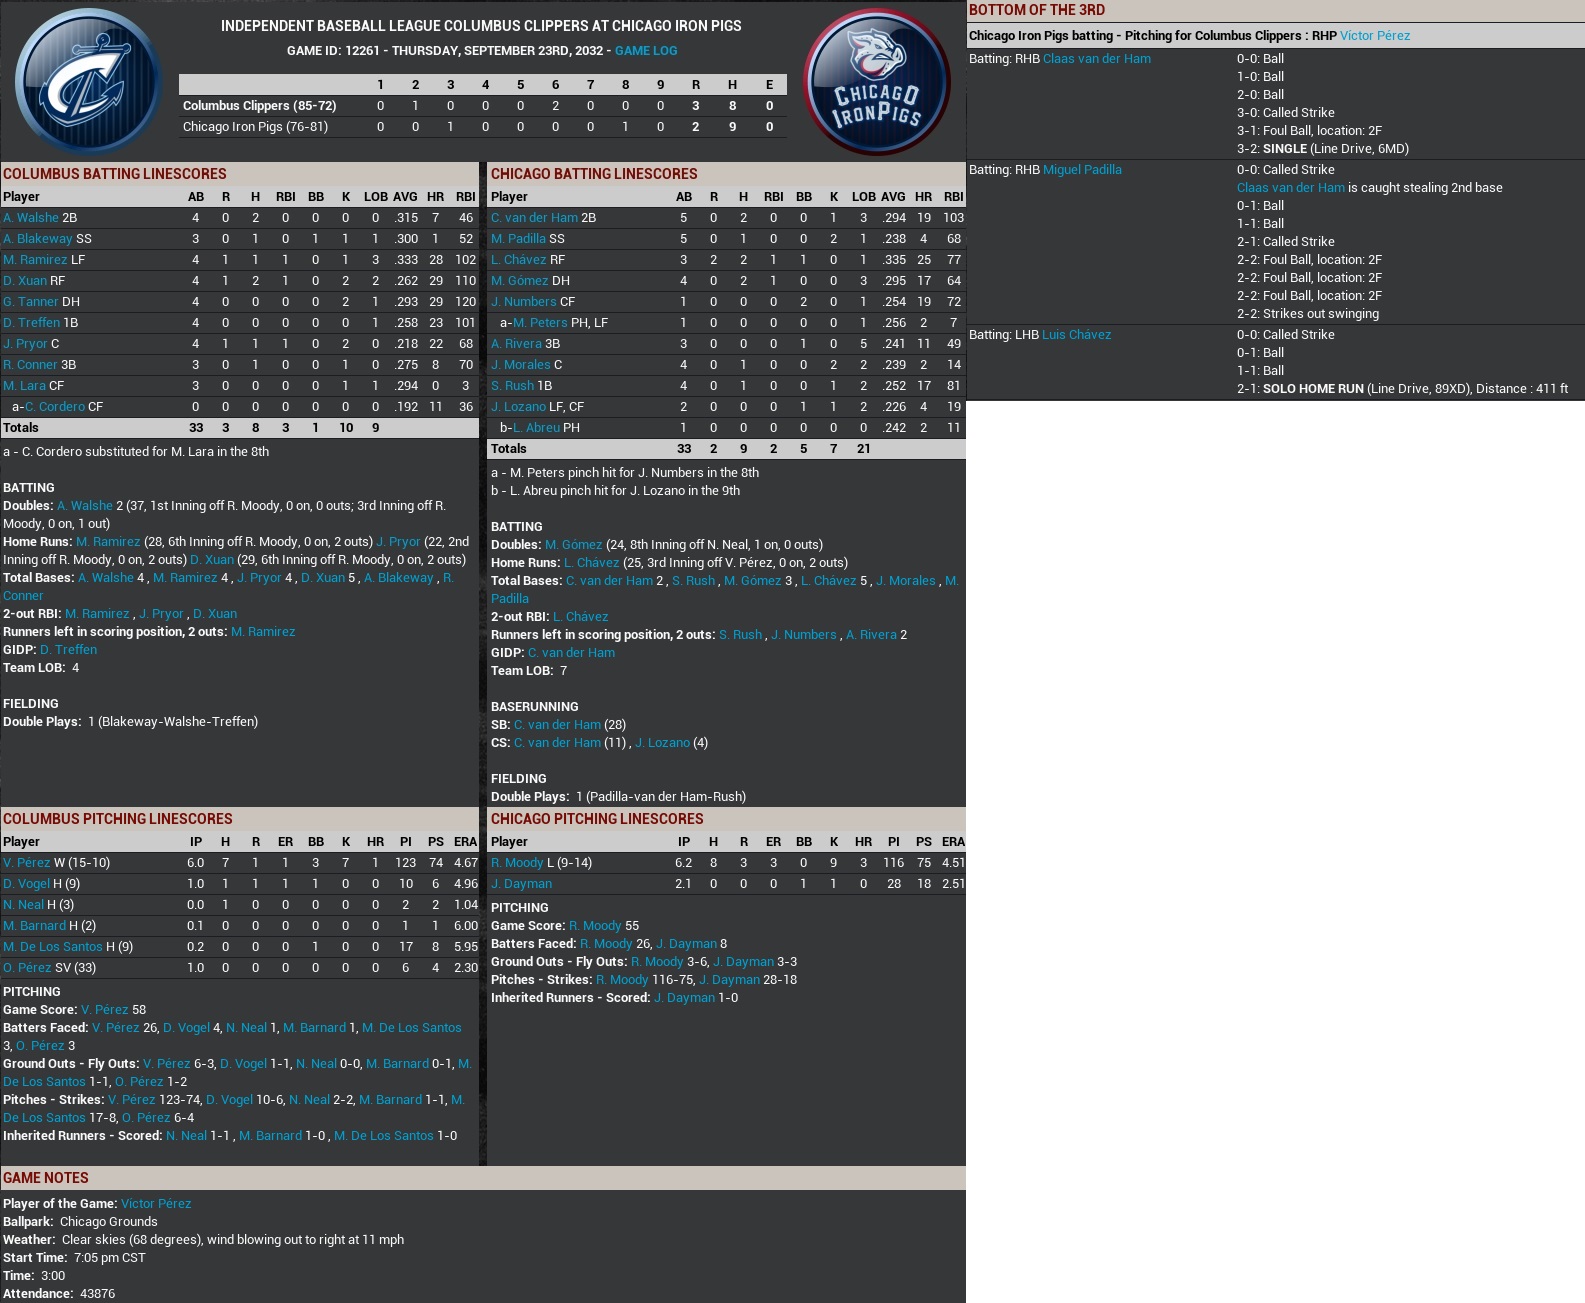Screen dimensions: 1585x1303
Task: Click pinch hitter M. Peters link in table
Action: click(x=540, y=323)
